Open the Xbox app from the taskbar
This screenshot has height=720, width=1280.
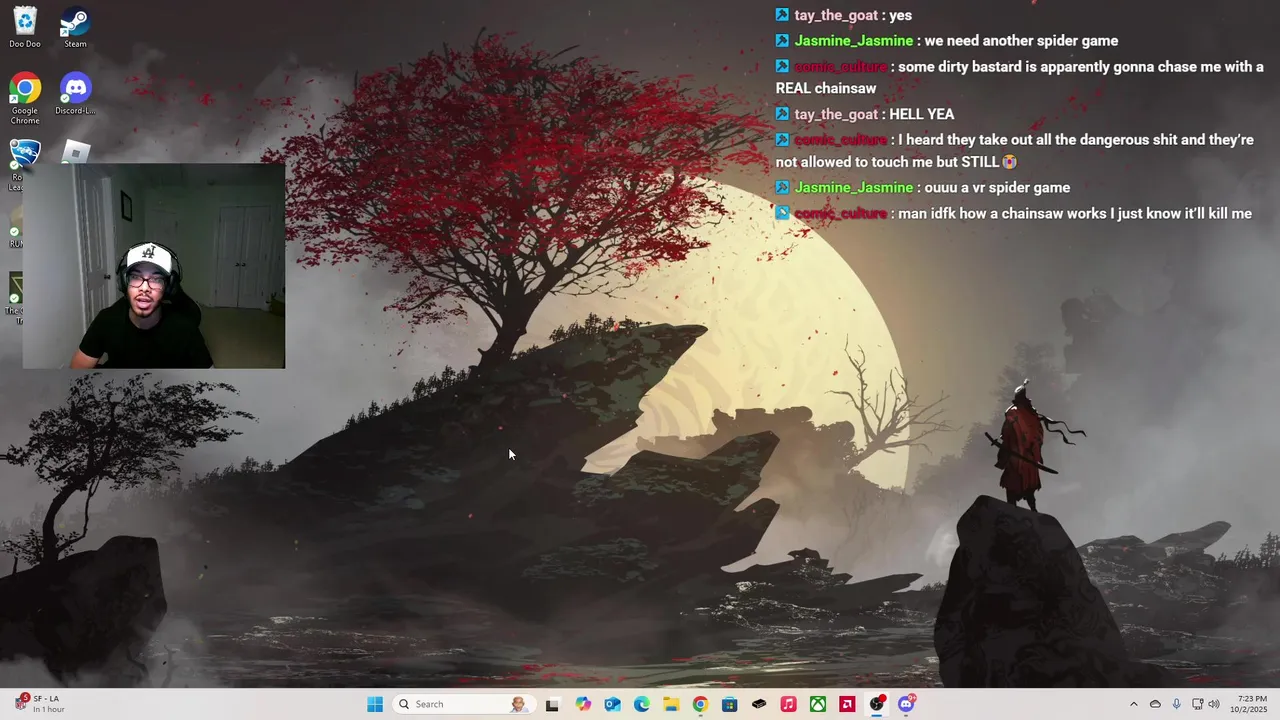(x=818, y=704)
